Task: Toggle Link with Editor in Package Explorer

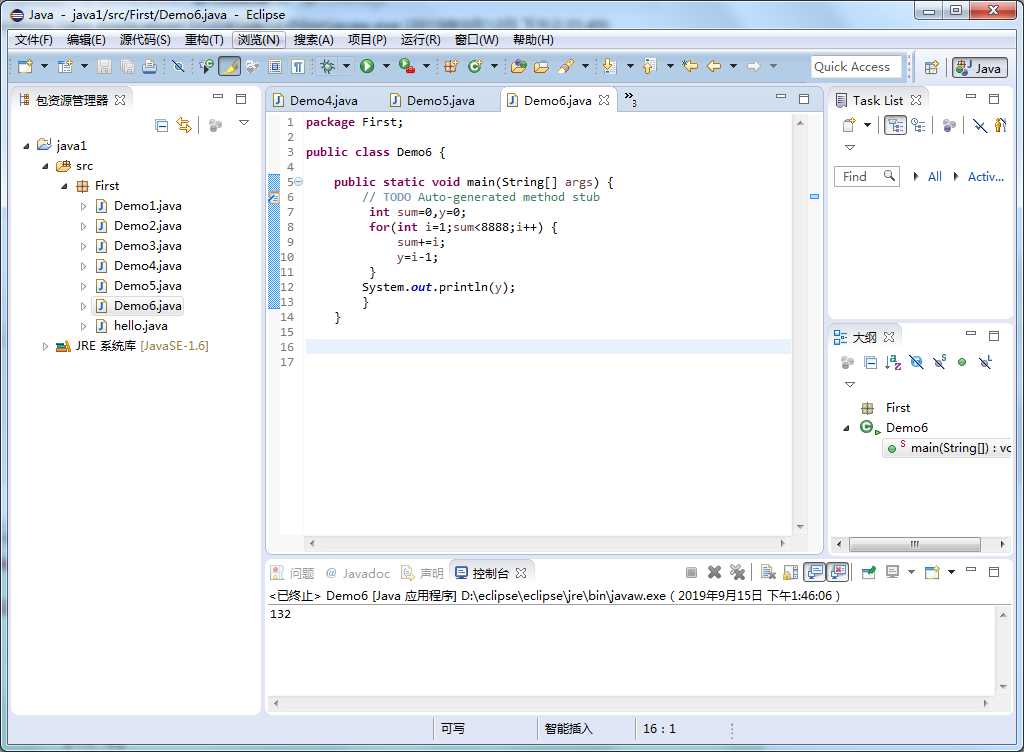Action: click(x=184, y=125)
